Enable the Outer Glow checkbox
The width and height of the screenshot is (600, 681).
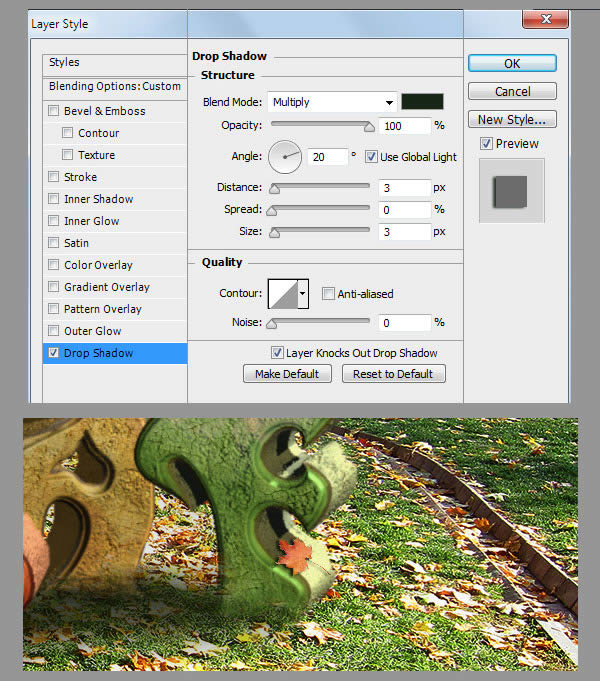click(x=53, y=331)
